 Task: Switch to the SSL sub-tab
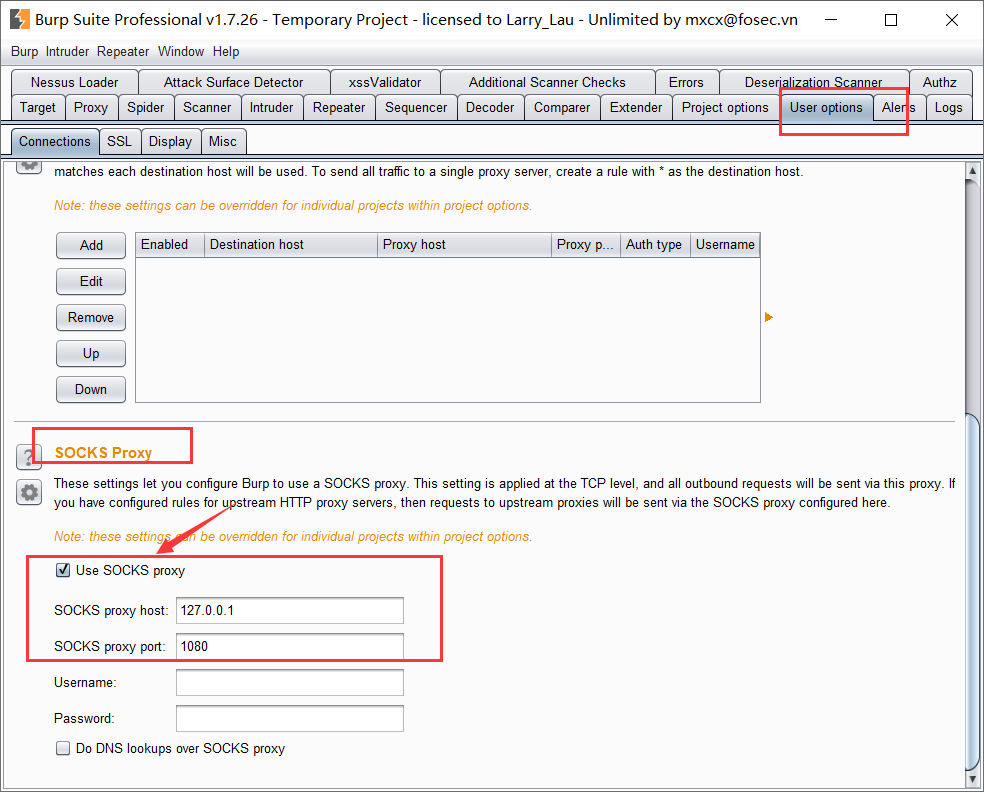[119, 141]
